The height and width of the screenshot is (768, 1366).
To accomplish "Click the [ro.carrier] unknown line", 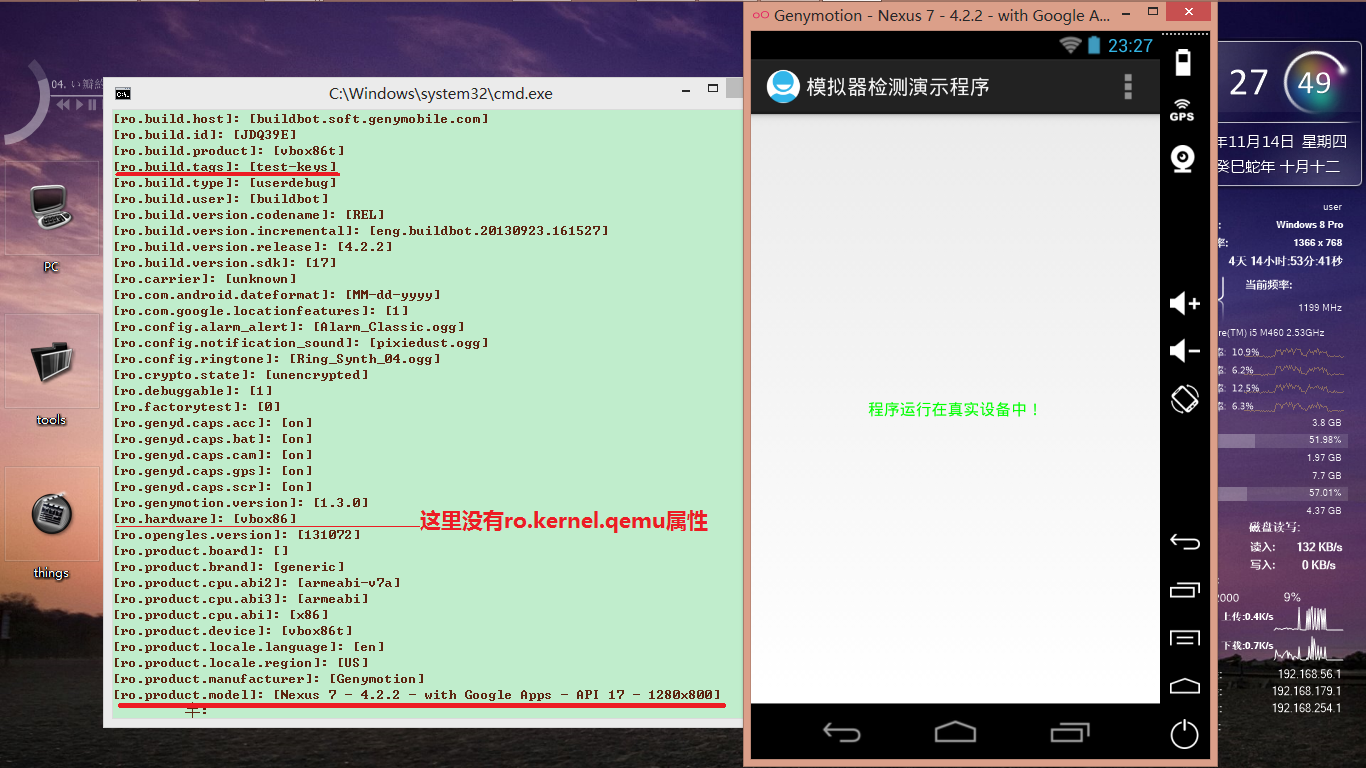I will 205,279.
